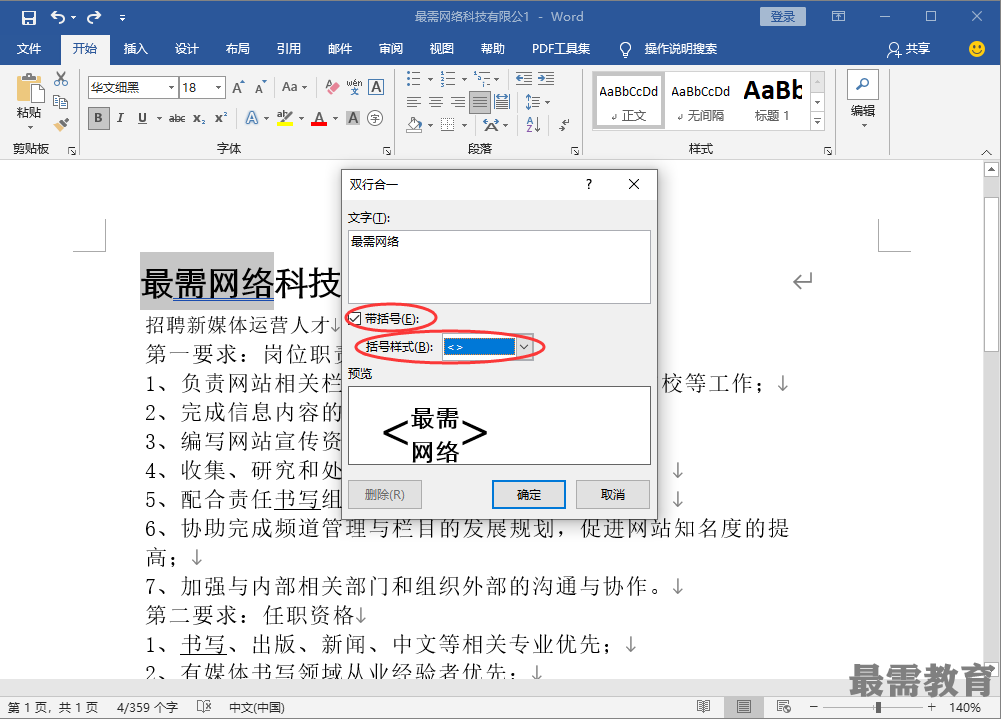Open the font color dropdown arrow
Viewport: 1001px width, 720px height.
pos(335,118)
